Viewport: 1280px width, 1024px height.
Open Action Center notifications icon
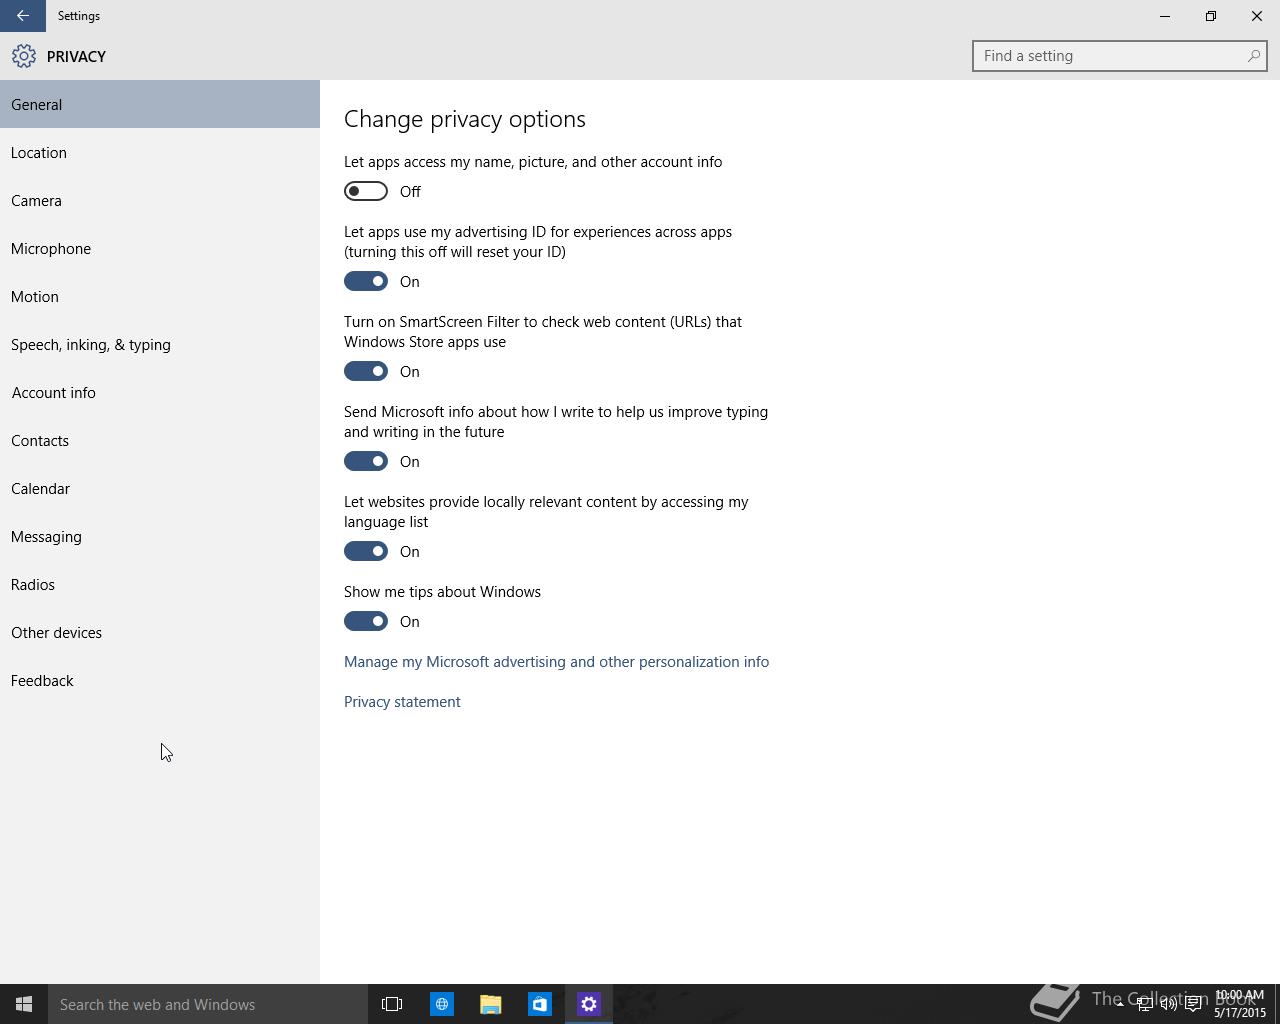tap(1193, 1004)
